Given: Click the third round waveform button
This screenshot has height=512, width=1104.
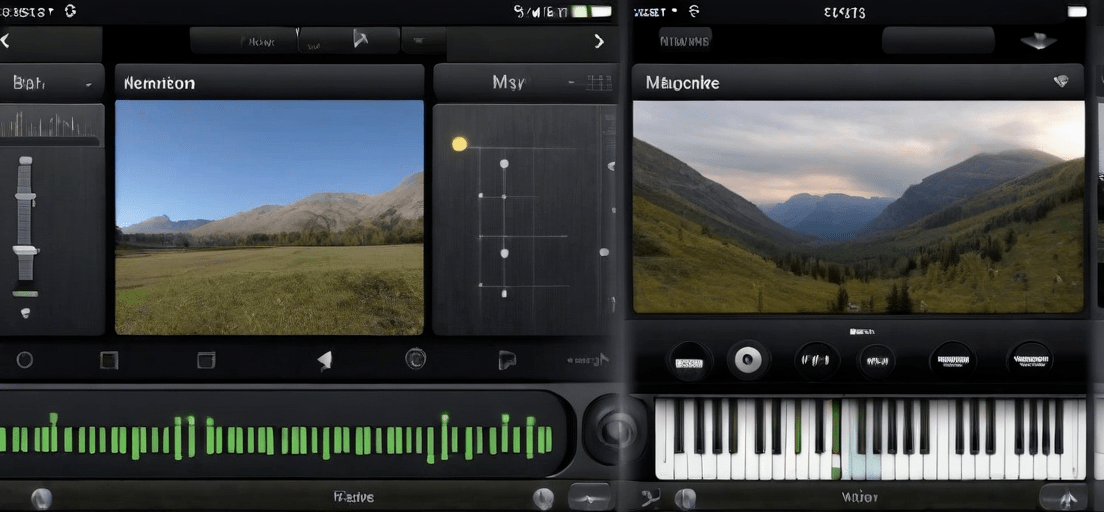Looking at the screenshot, I should click(817, 361).
